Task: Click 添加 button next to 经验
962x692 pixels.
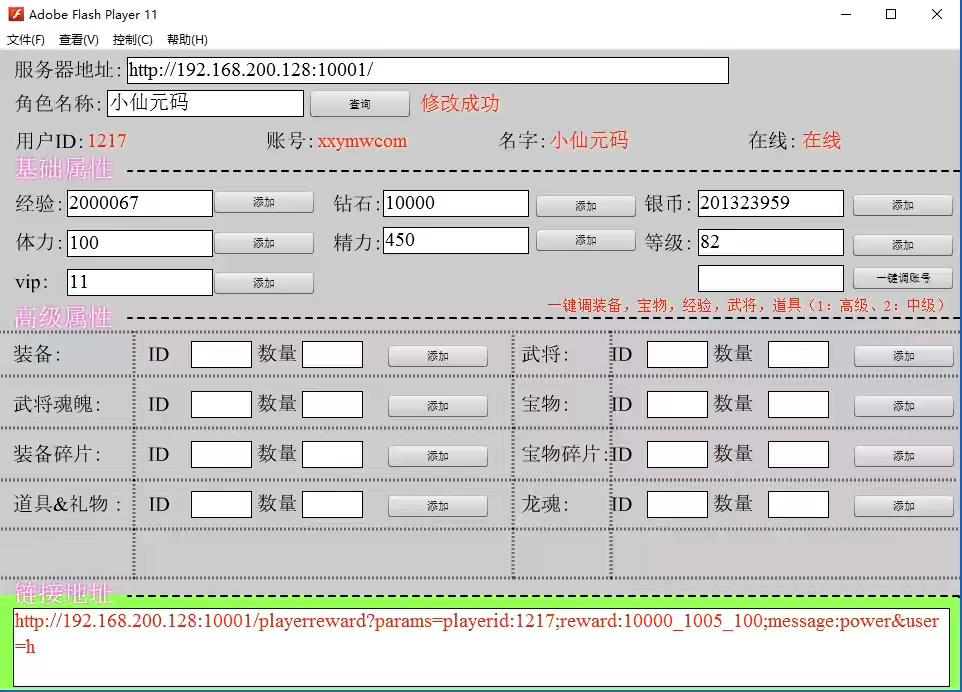Action: point(264,202)
